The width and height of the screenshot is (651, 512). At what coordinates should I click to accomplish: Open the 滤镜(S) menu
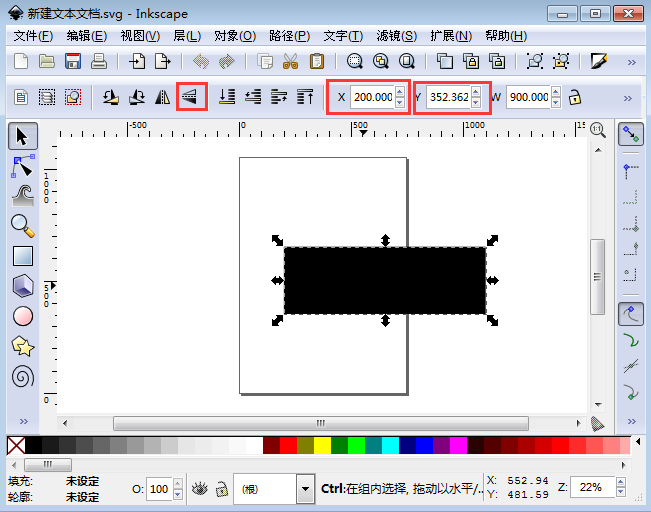tap(396, 36)
